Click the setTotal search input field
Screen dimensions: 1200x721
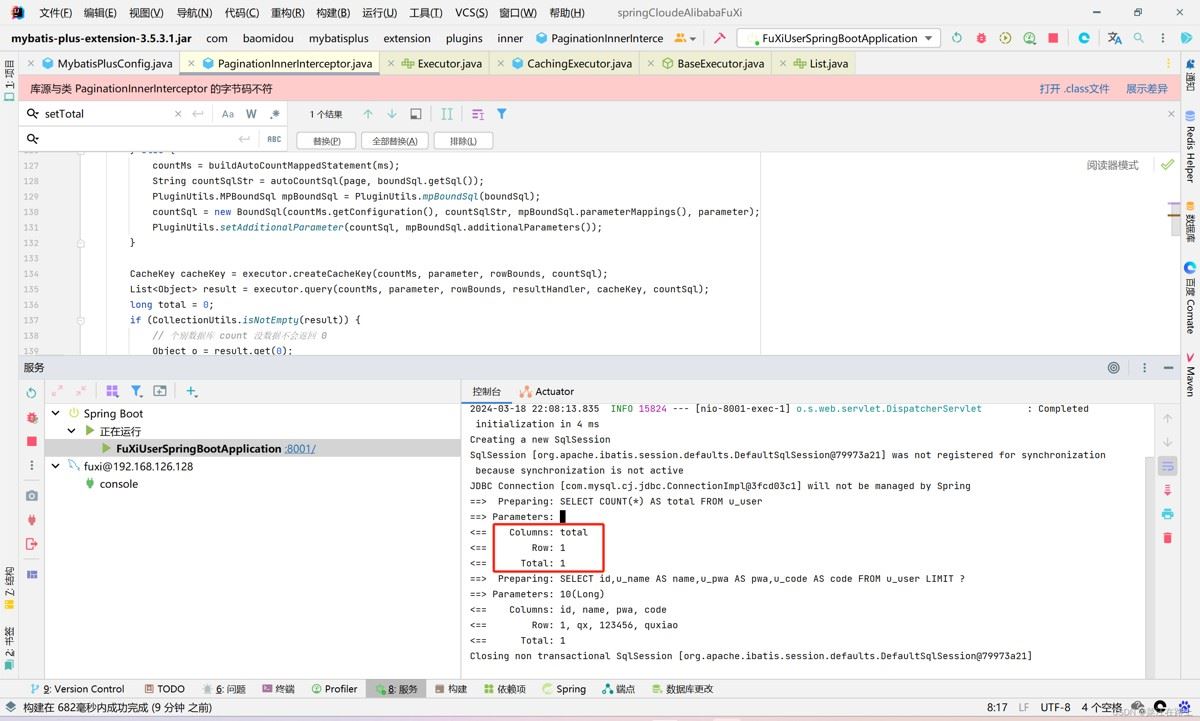[108, 114]
